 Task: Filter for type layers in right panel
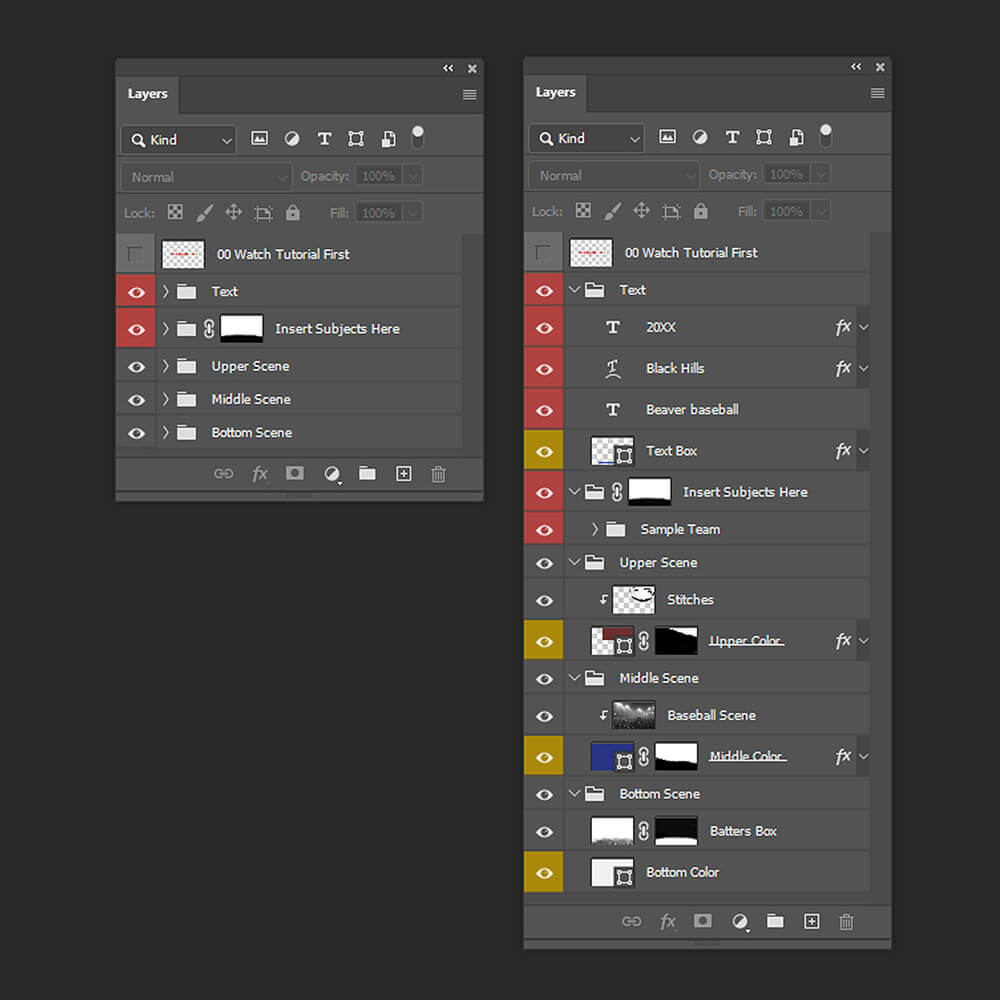click(x=732, y=138)
